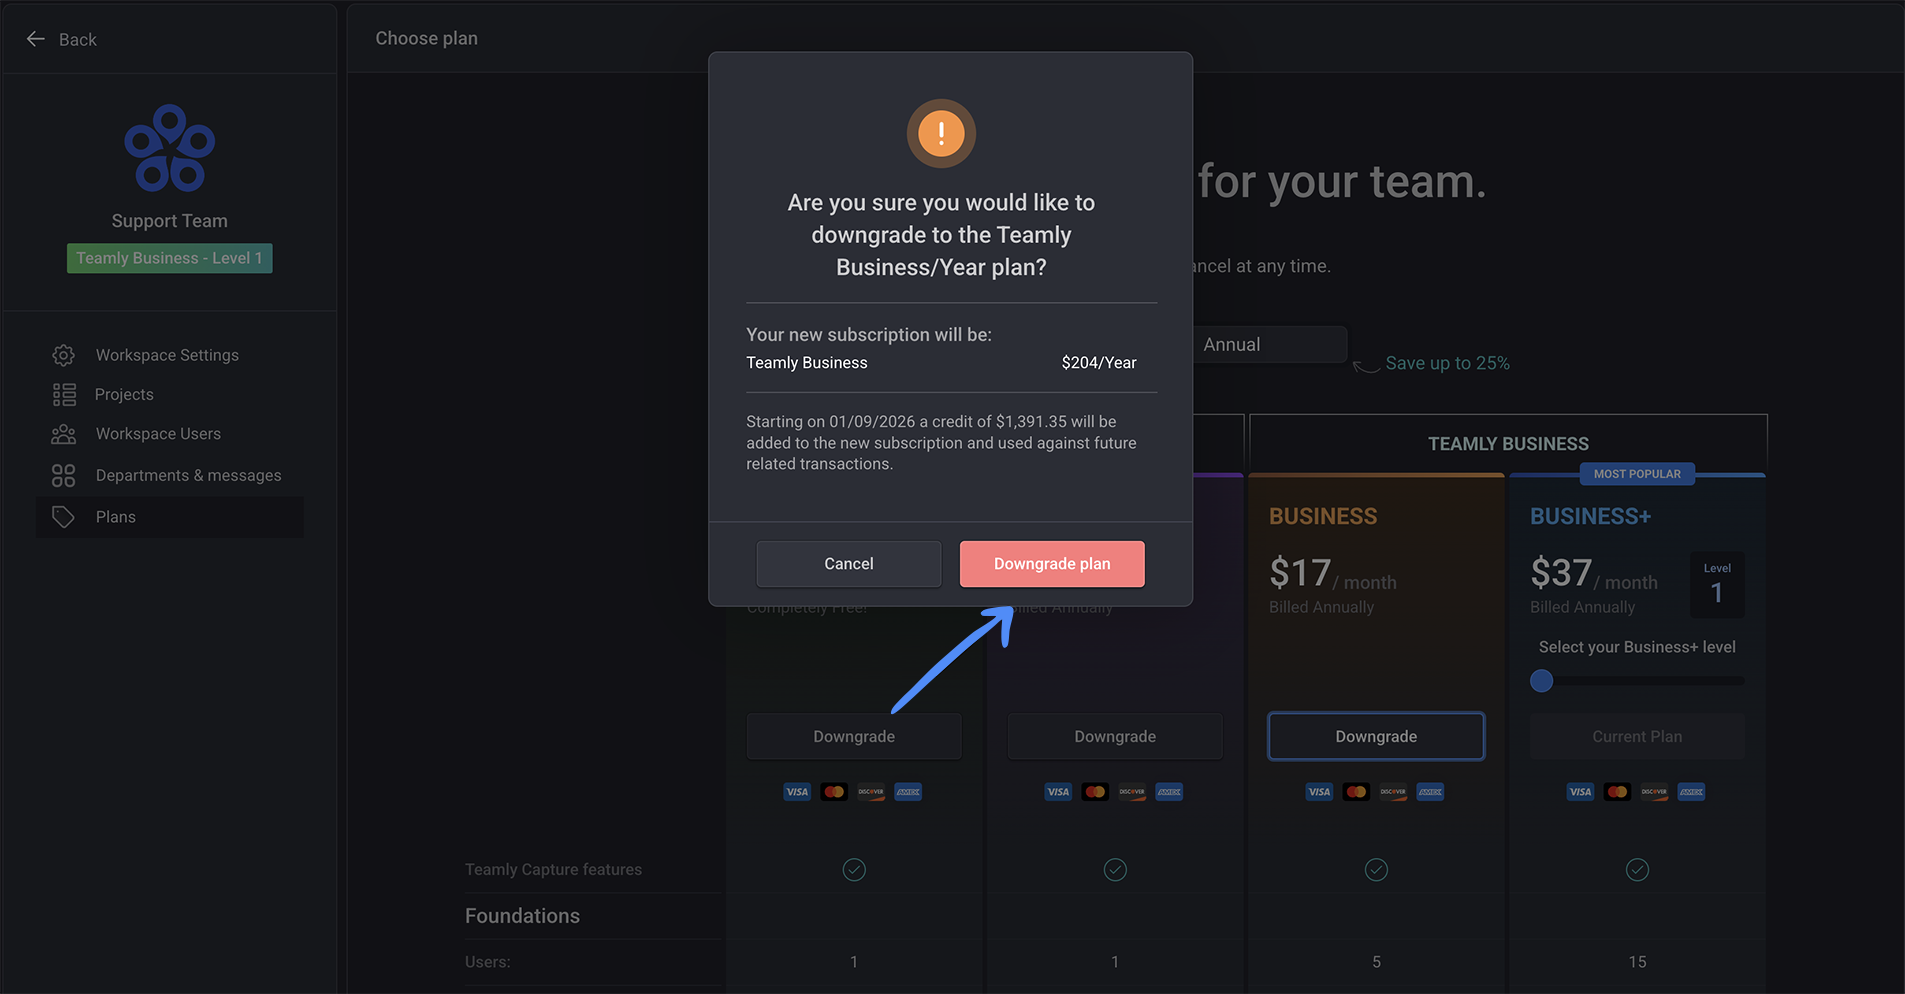
Task: Click the Level 1 indicator box
Action: pyautogui.click(x=1717, y=584)
